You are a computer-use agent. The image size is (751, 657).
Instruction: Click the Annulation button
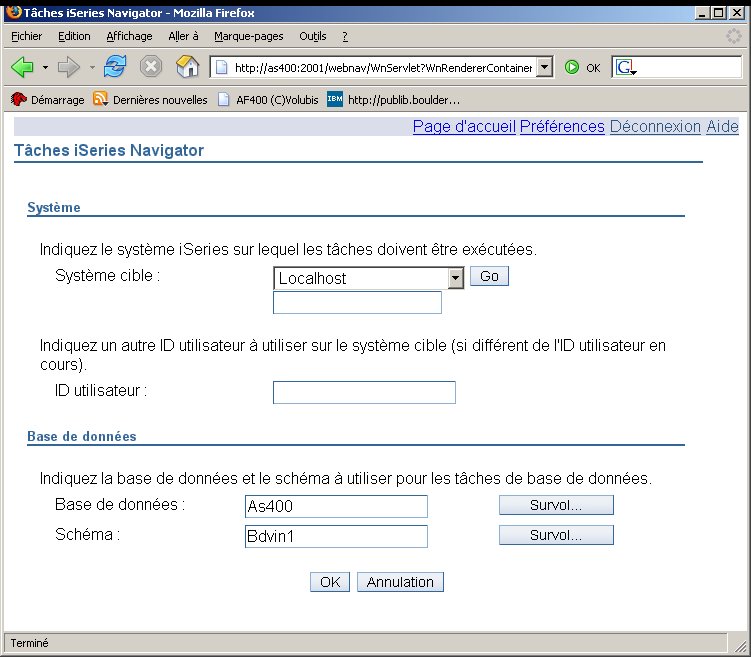pos(400,582)
